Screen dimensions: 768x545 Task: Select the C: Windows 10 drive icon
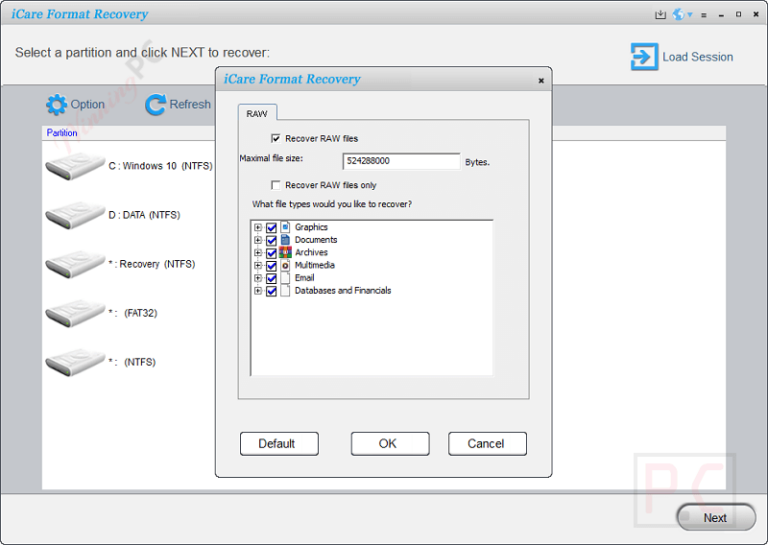point(75,166)
